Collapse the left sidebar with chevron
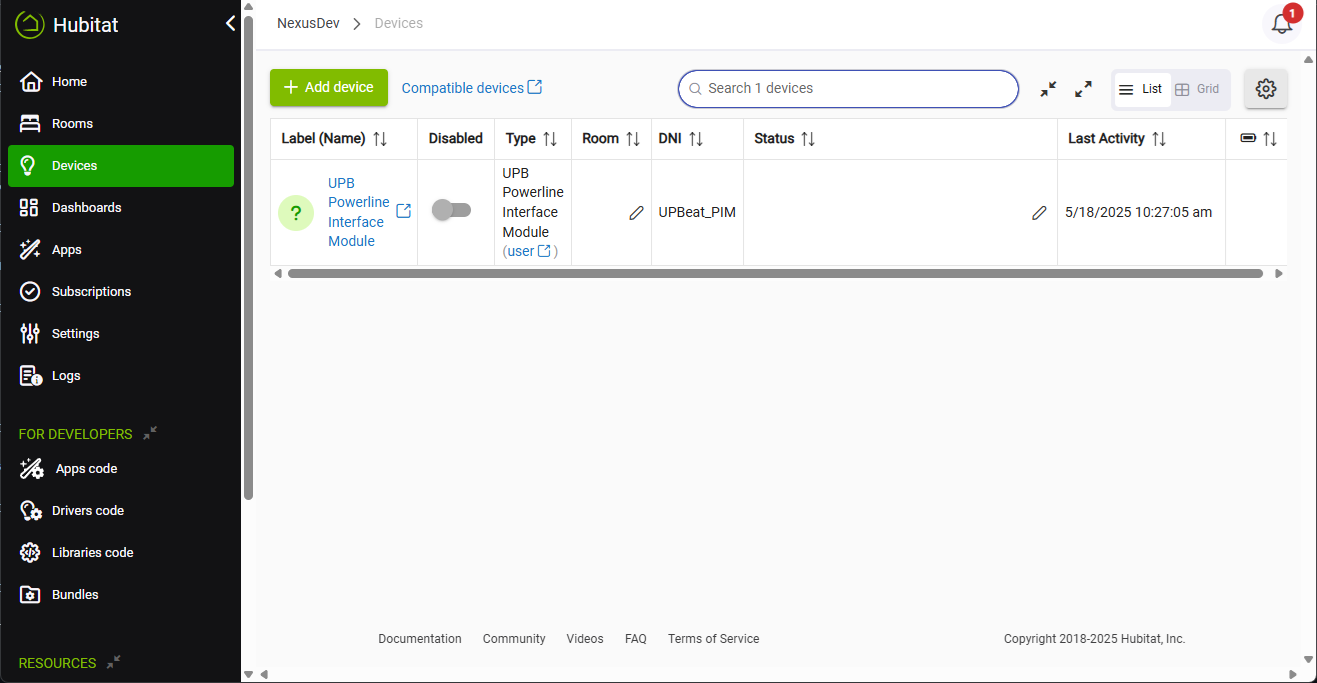This screenshot has height=683, width=1317. tap(230, 23)
